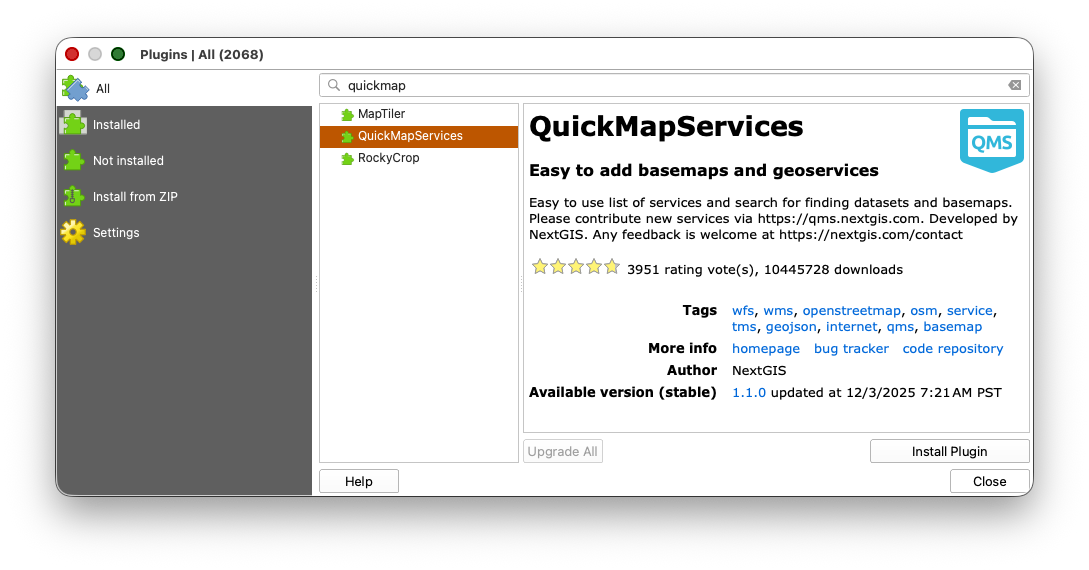Clear the search field text
1089x570 pixels.
[x=1014, y=86]
